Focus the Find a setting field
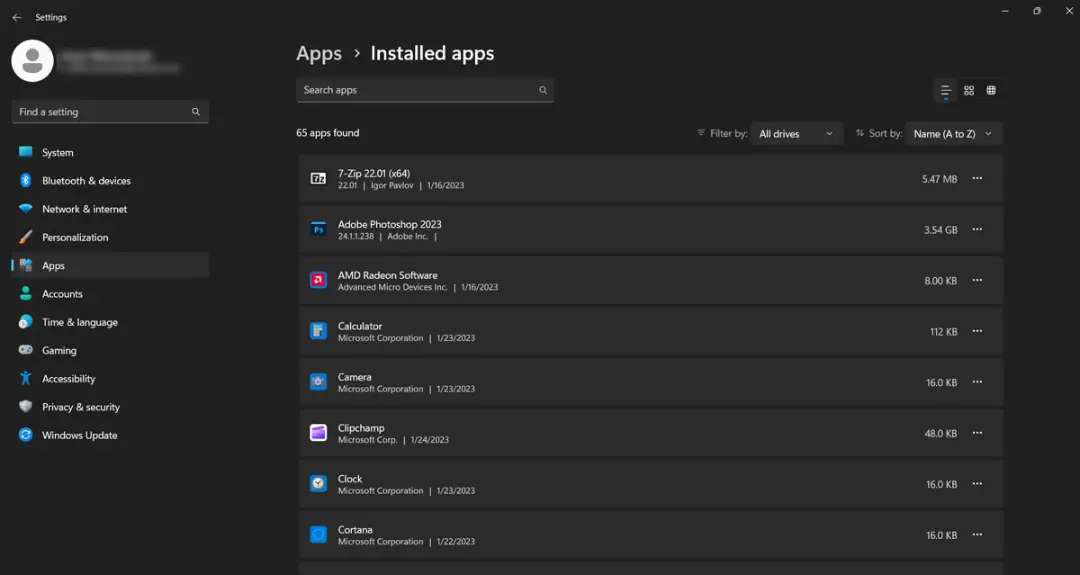The height and width of the screenshot is (575, 1080). click(110, 112)
